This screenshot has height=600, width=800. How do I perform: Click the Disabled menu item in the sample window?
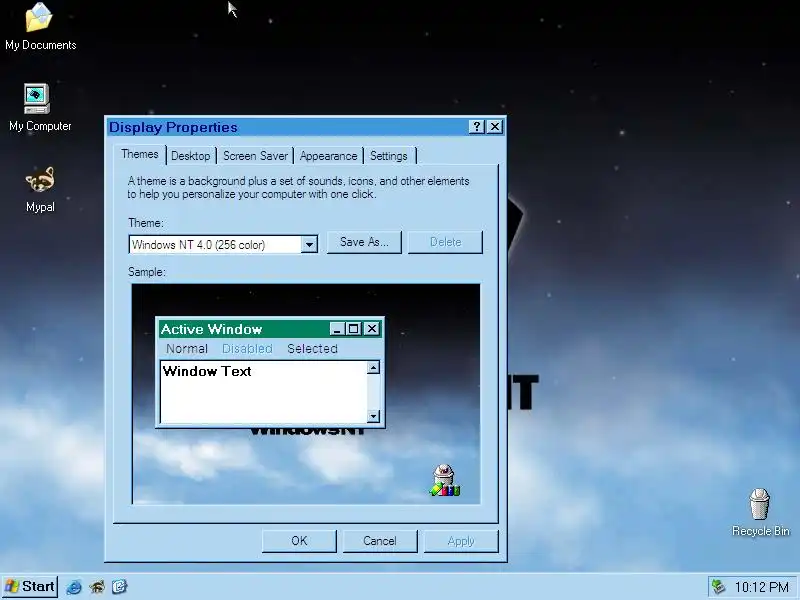247,348
